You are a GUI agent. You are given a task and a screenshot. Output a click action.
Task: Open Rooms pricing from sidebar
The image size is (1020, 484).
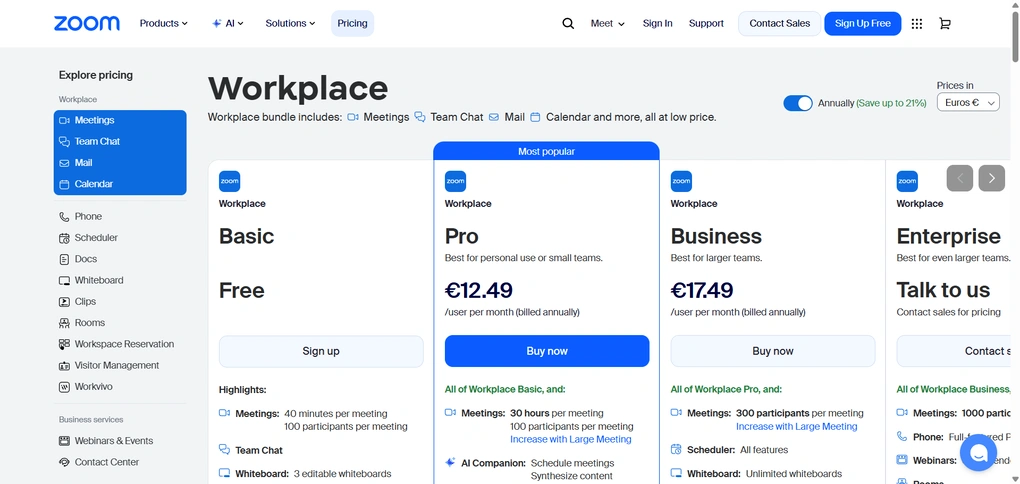point(81,323)
